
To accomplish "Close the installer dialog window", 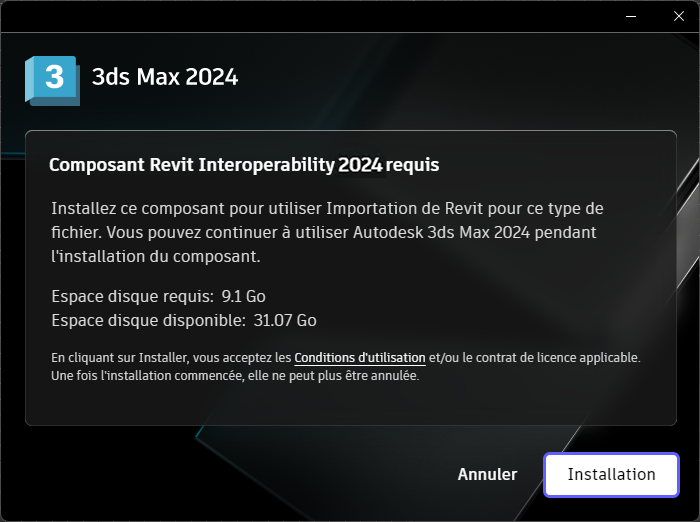I will coord(676,17).
